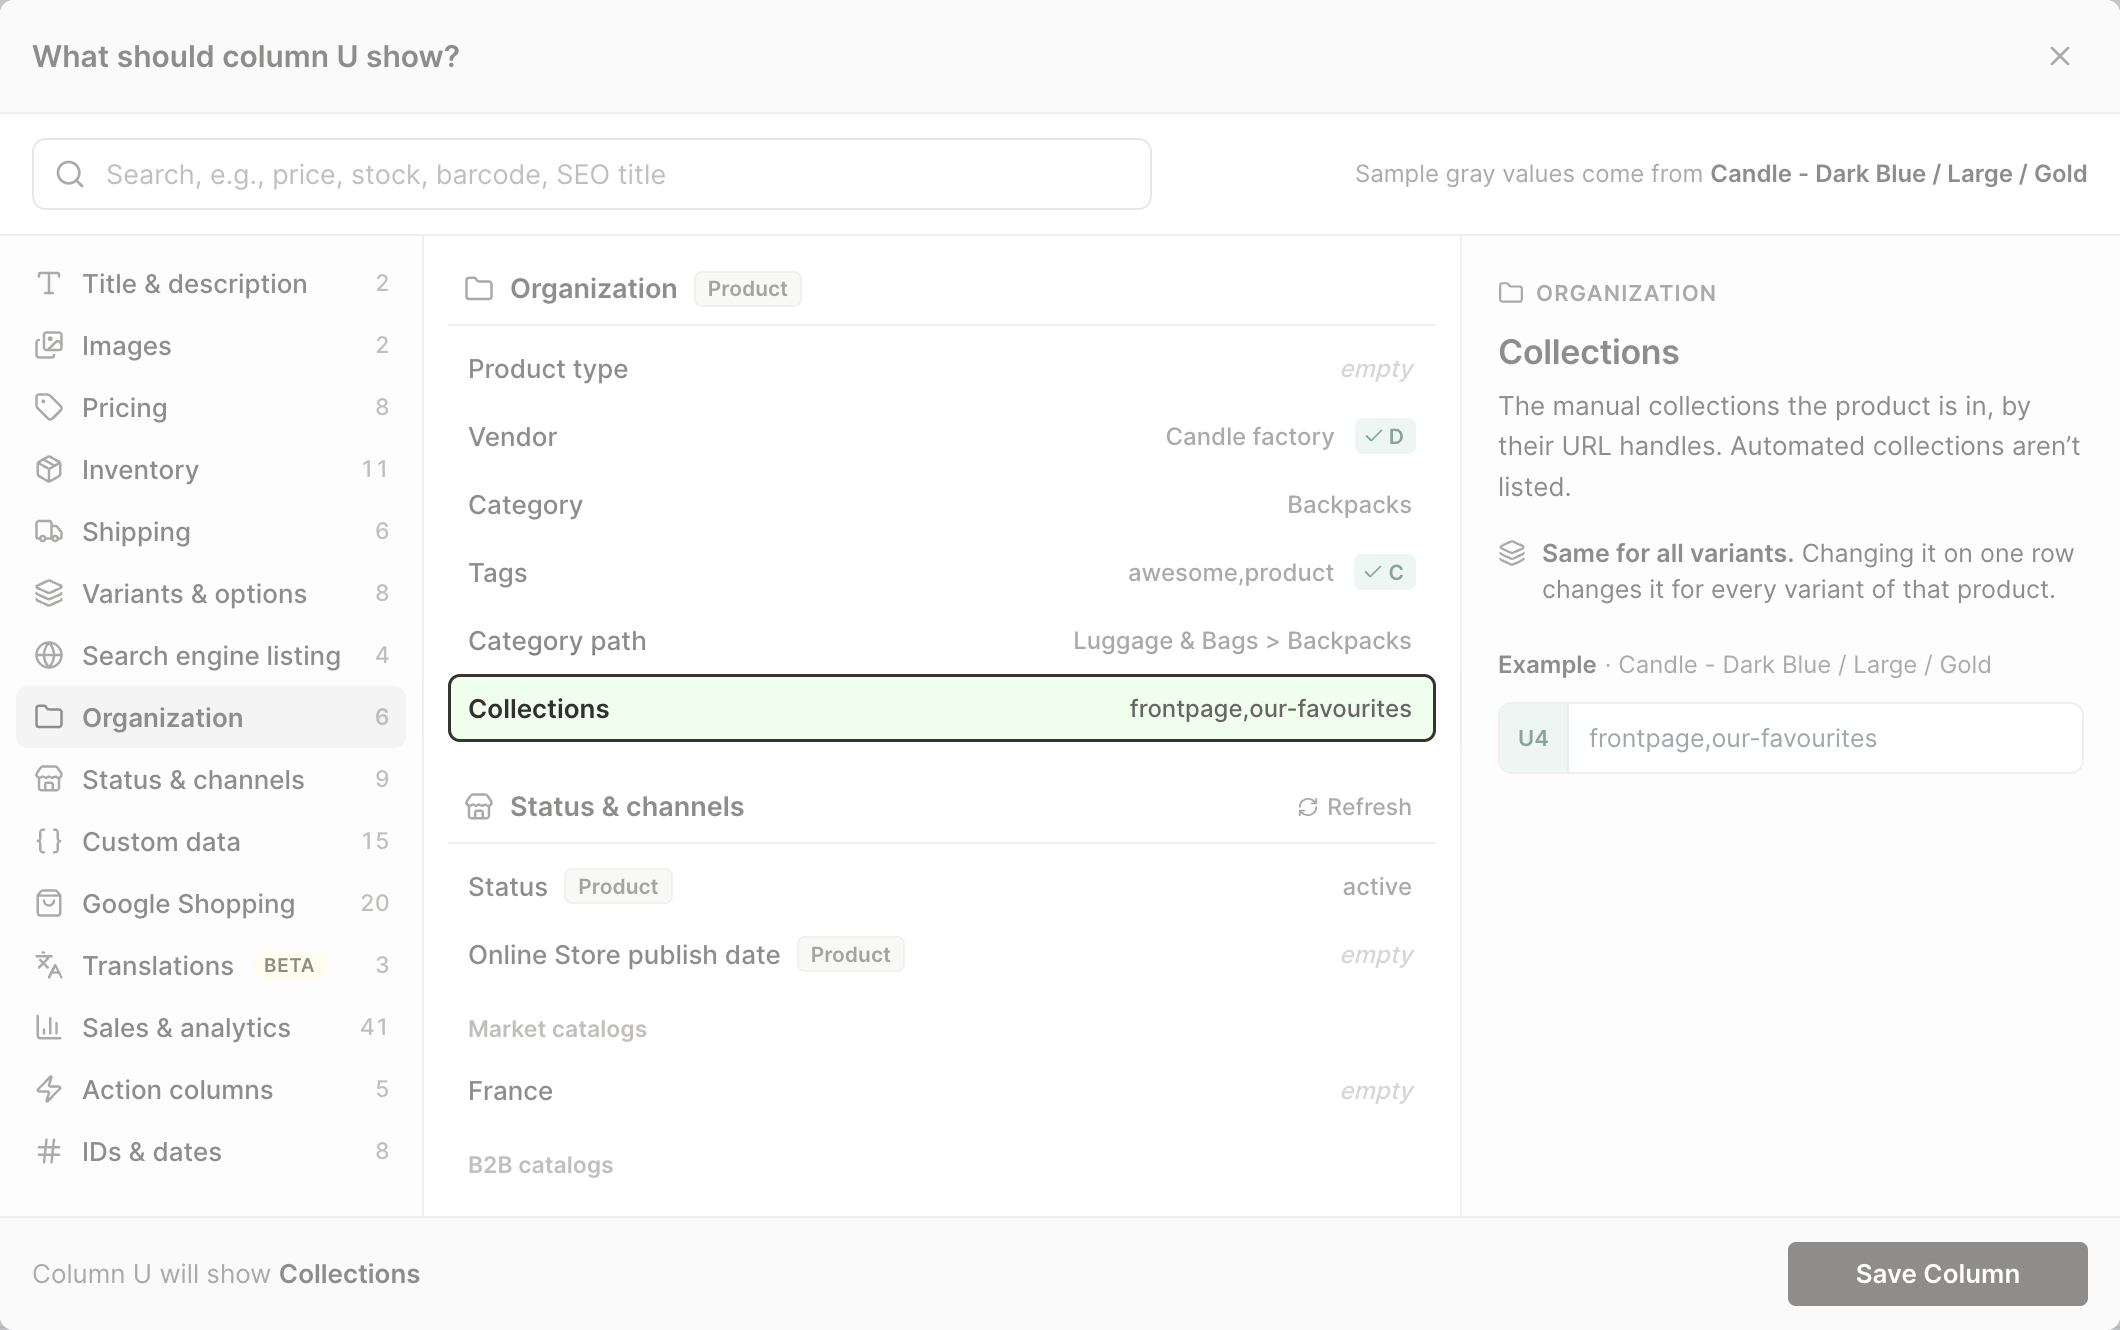This screenshot has height=1330, width=2120.
Task: Choose the Product type field
Action: pyautogui.click(x=941, y=369)
